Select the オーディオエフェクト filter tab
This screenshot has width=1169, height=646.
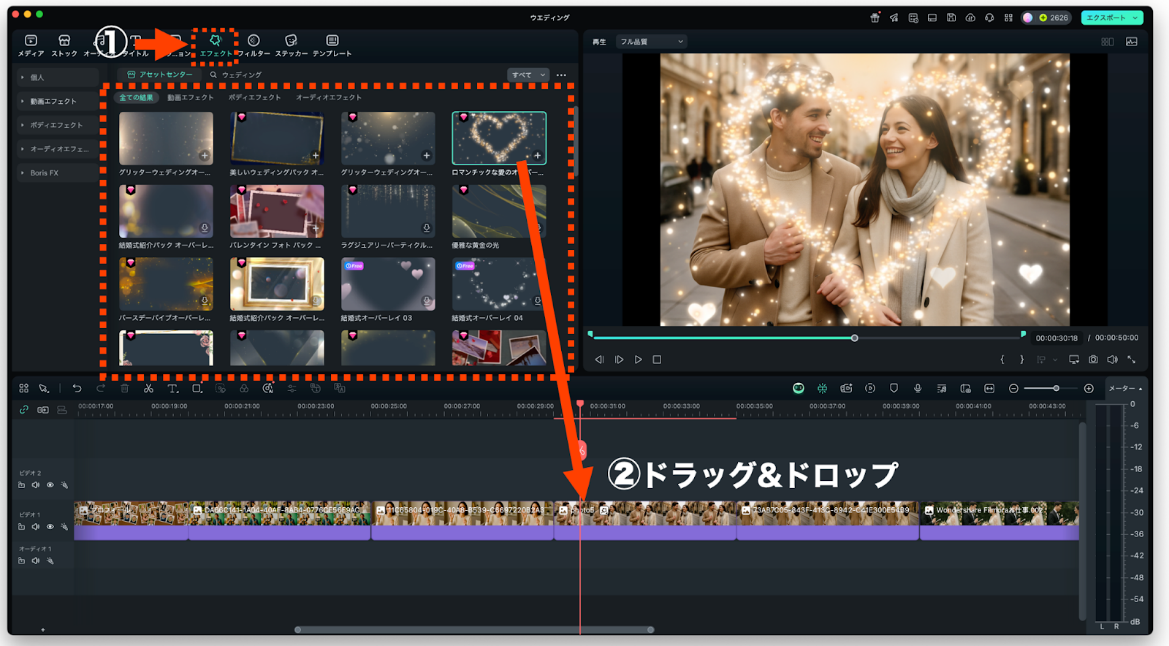click(x=329, y=98)
